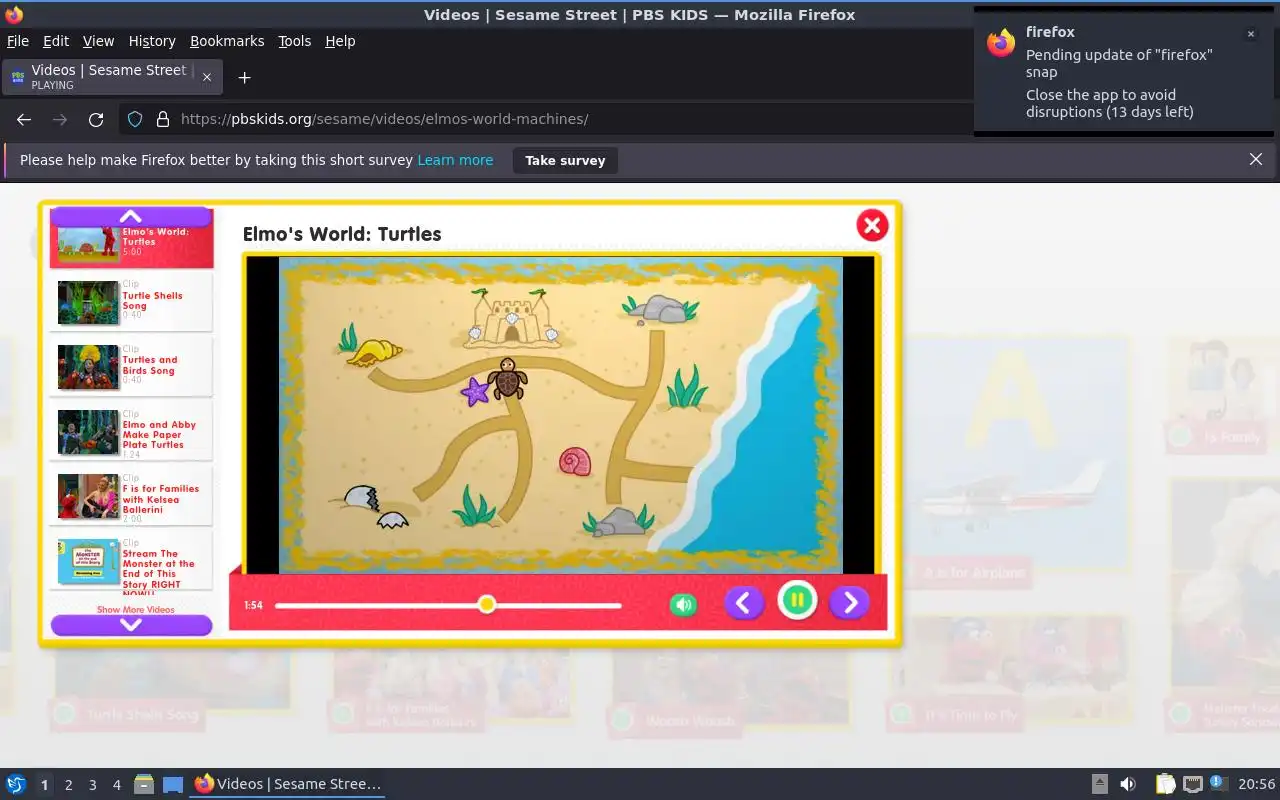The height and width of the screenshot is (800, 1280).
Task: Open the Help menu
Action: point(340,41)
